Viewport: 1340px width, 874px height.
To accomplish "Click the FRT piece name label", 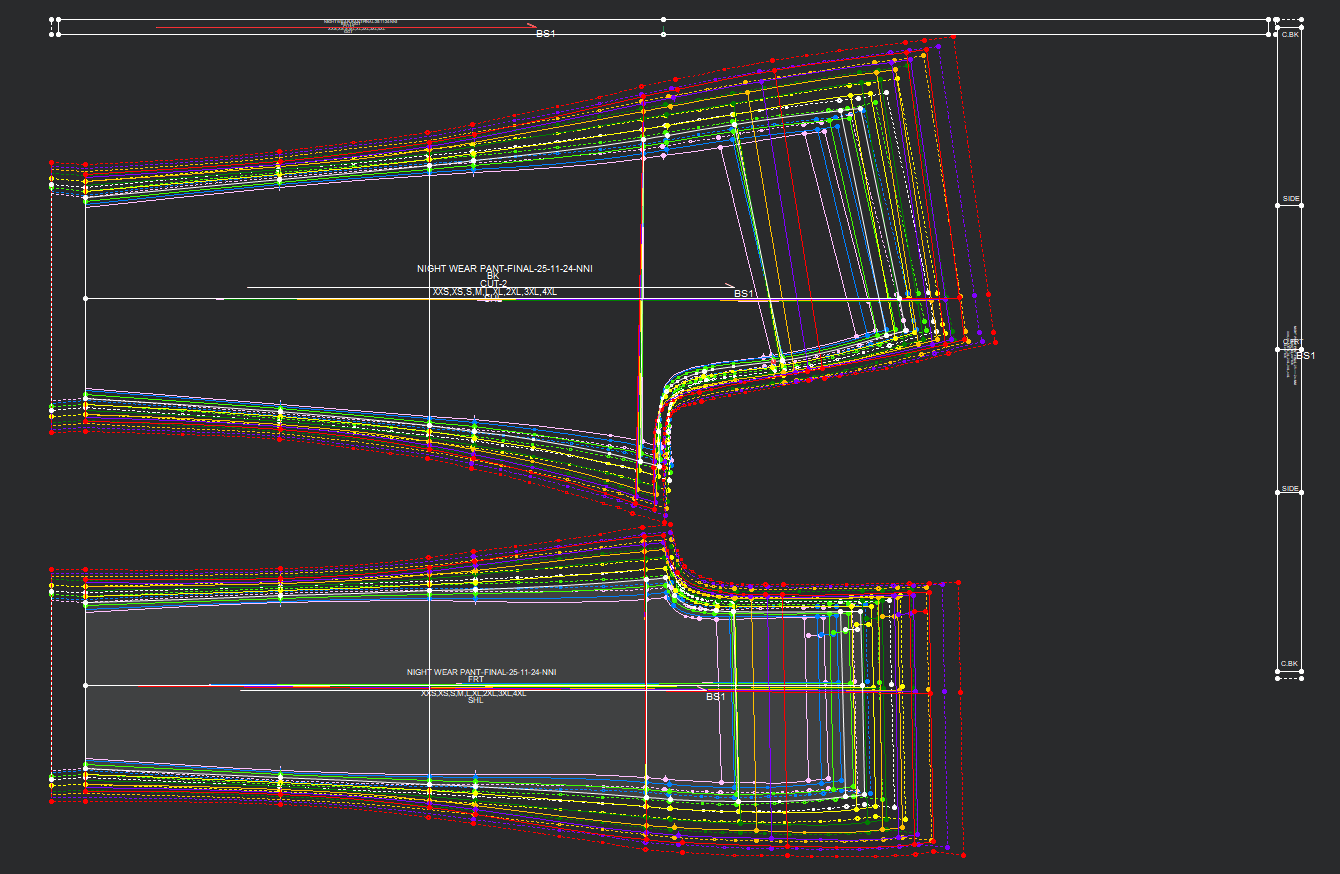I will click(x=475, y=680).
